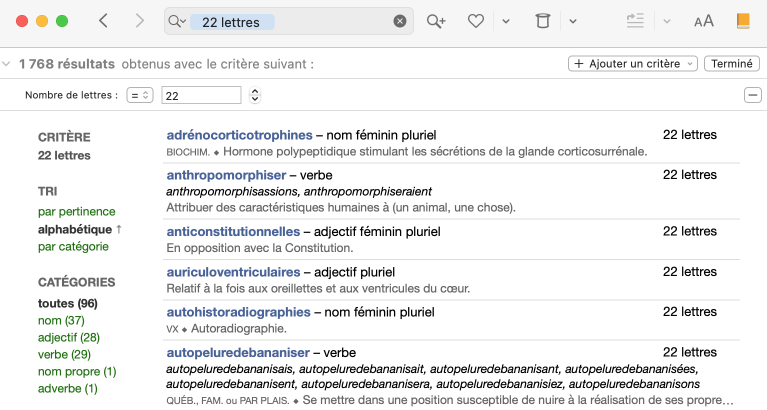767x410 pixels.
Task: Click the font size AA icon
Action: click(x=704, y=21)
